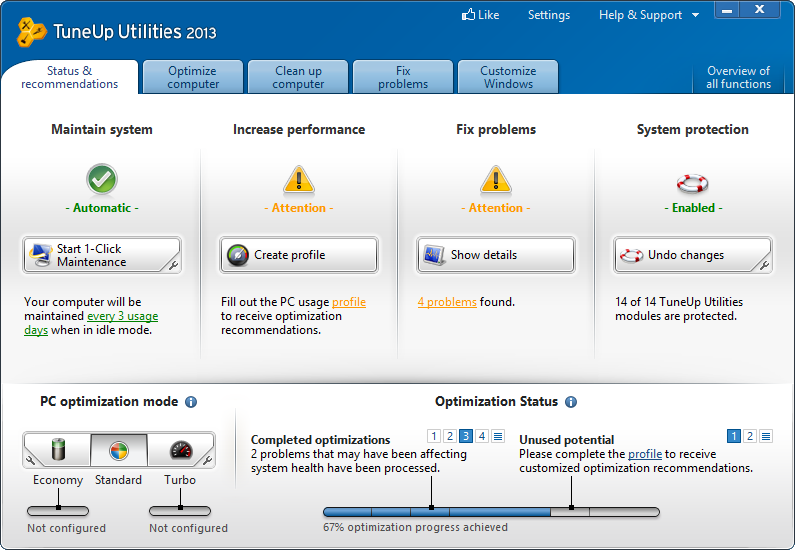Viewport: 795px width, 550px height.
Task: Click the warning triangle under Increase performance
Action: [299, 179]
